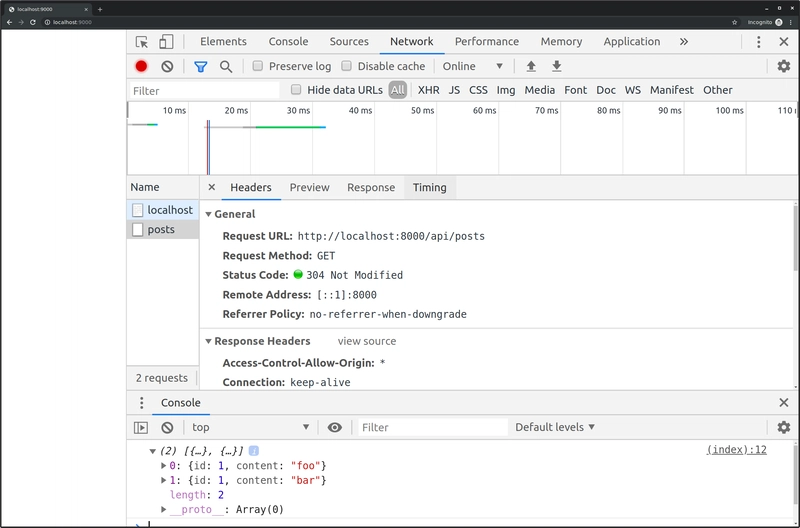This screenshot has height=528, width=800.
Task: Collapse the Response Headers section
Action: coord(208,341)
